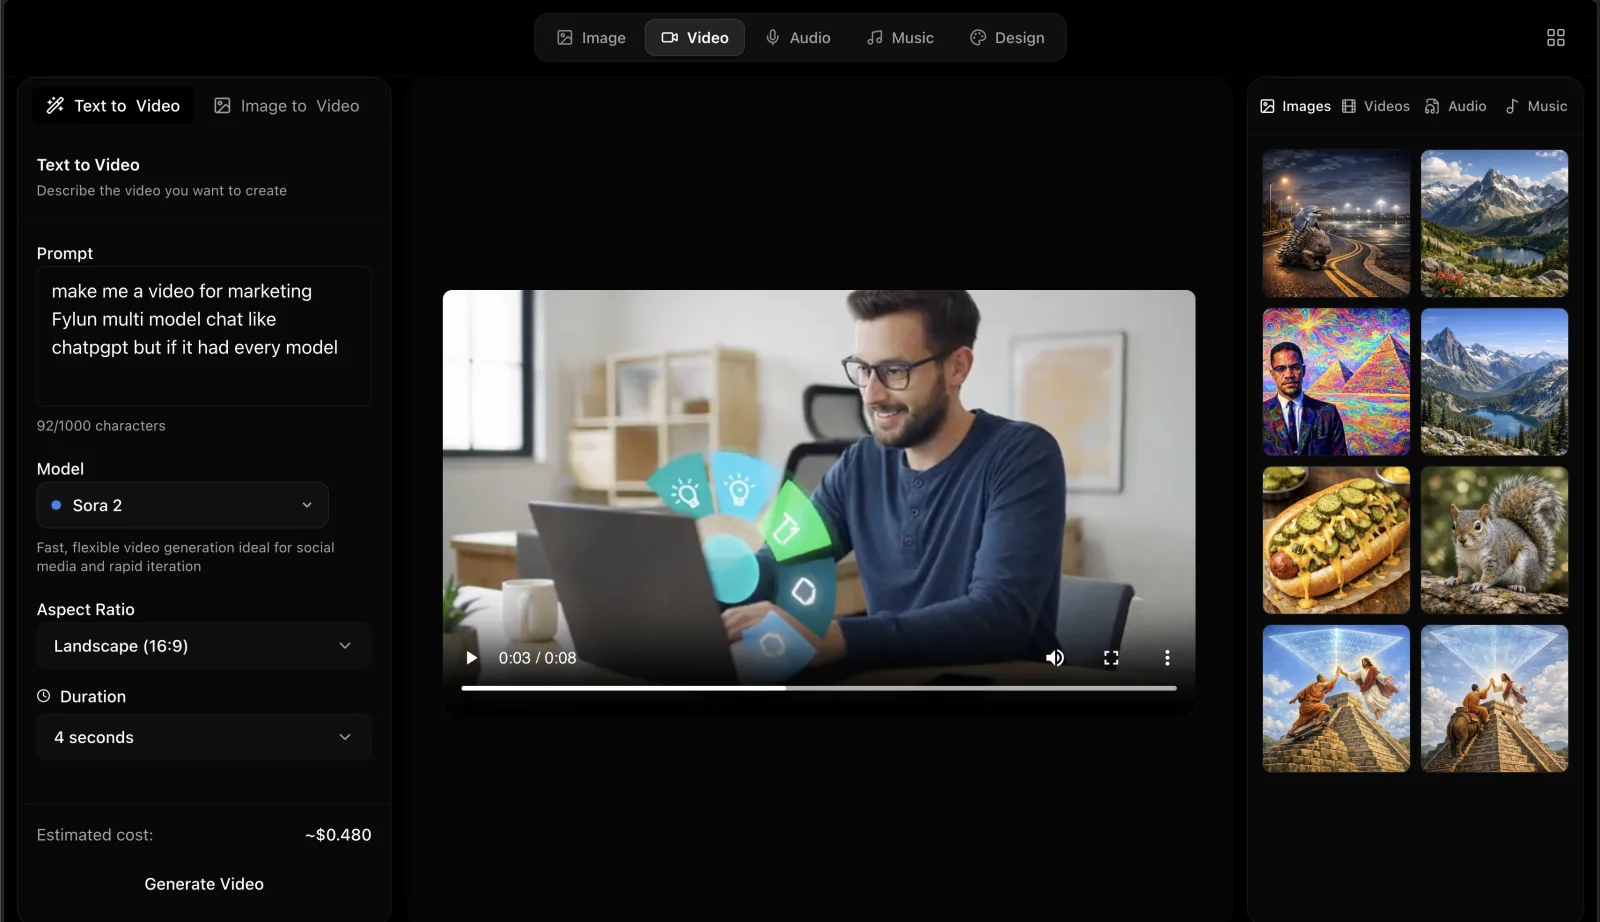Open the porcupine on road thumbnail
The image size is (1600, 922).
[1336, 223]
